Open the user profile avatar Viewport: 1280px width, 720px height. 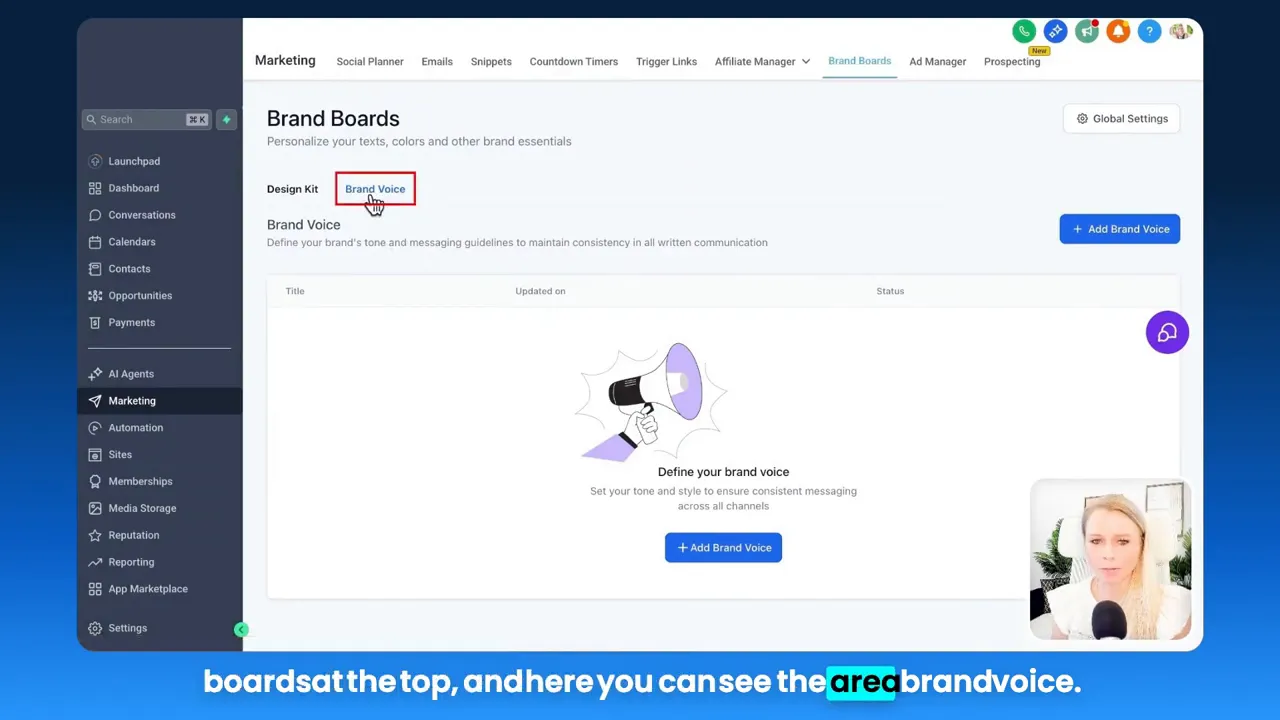pos(1181,32)
